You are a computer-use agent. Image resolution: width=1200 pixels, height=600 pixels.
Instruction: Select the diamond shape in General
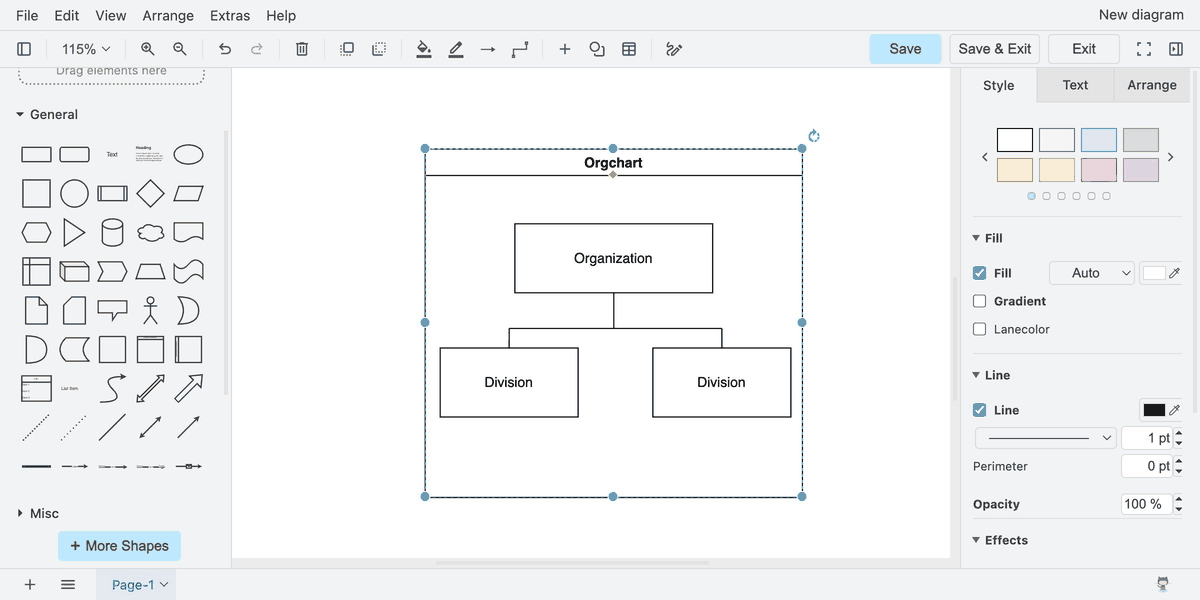pyautogui.click(x=150, y=193)
